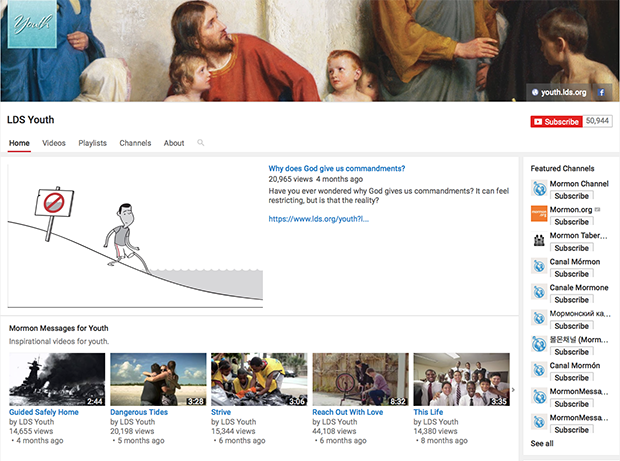Screen dimensions: 620x461
Task: Click the Canale Mormone avatar icon
Action: (539, 292)
